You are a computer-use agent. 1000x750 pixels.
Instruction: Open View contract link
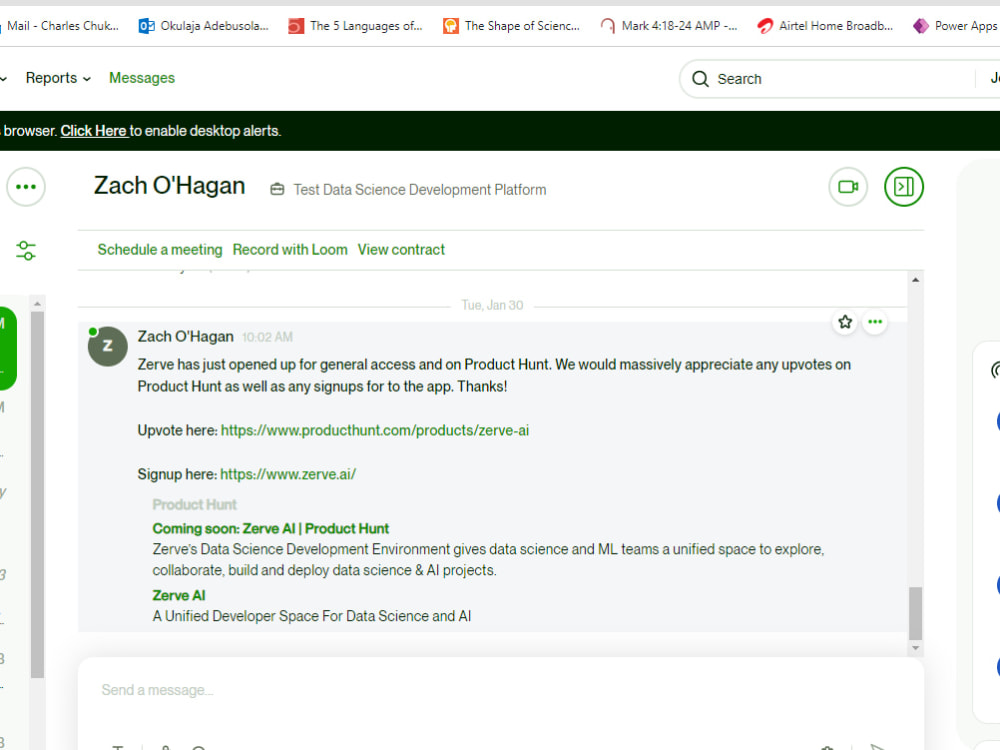click(x=401, y=250)
